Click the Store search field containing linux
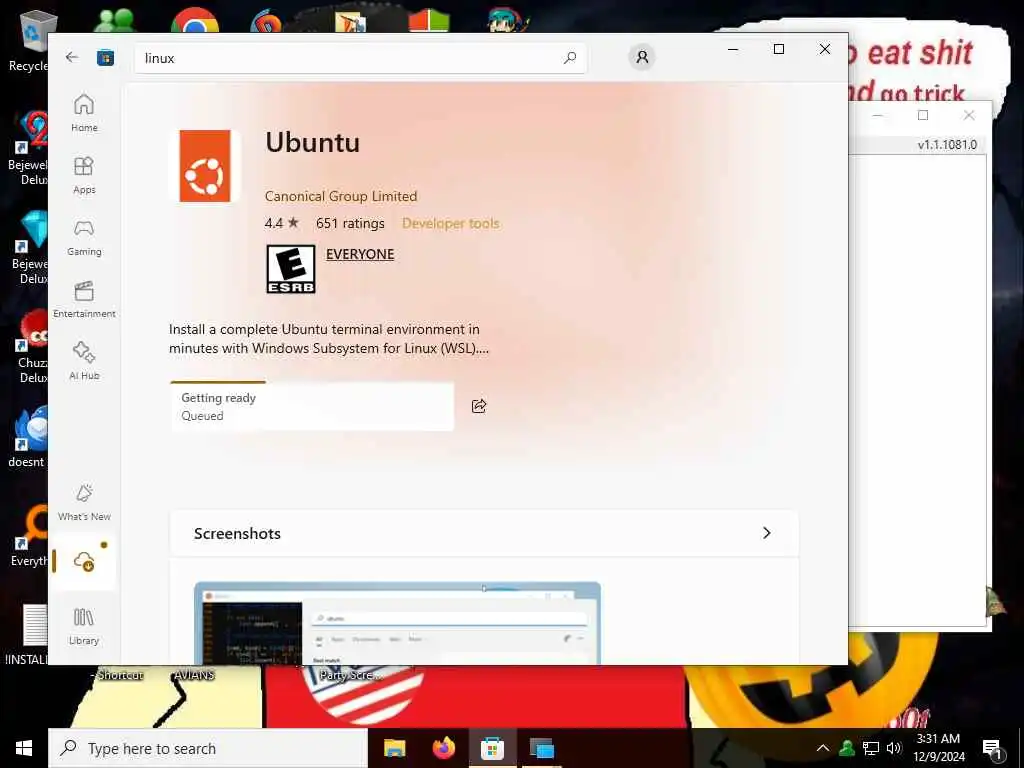Screen dimensions: 1024x768 click(360, 58)
